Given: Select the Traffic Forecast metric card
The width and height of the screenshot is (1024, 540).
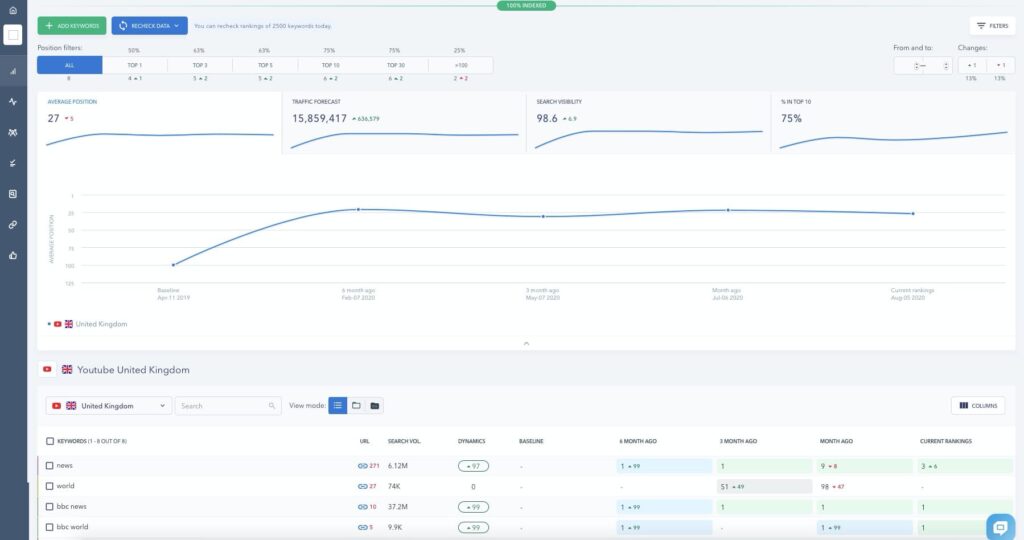Looking at the screenshot, I should [x=404, y=123].
